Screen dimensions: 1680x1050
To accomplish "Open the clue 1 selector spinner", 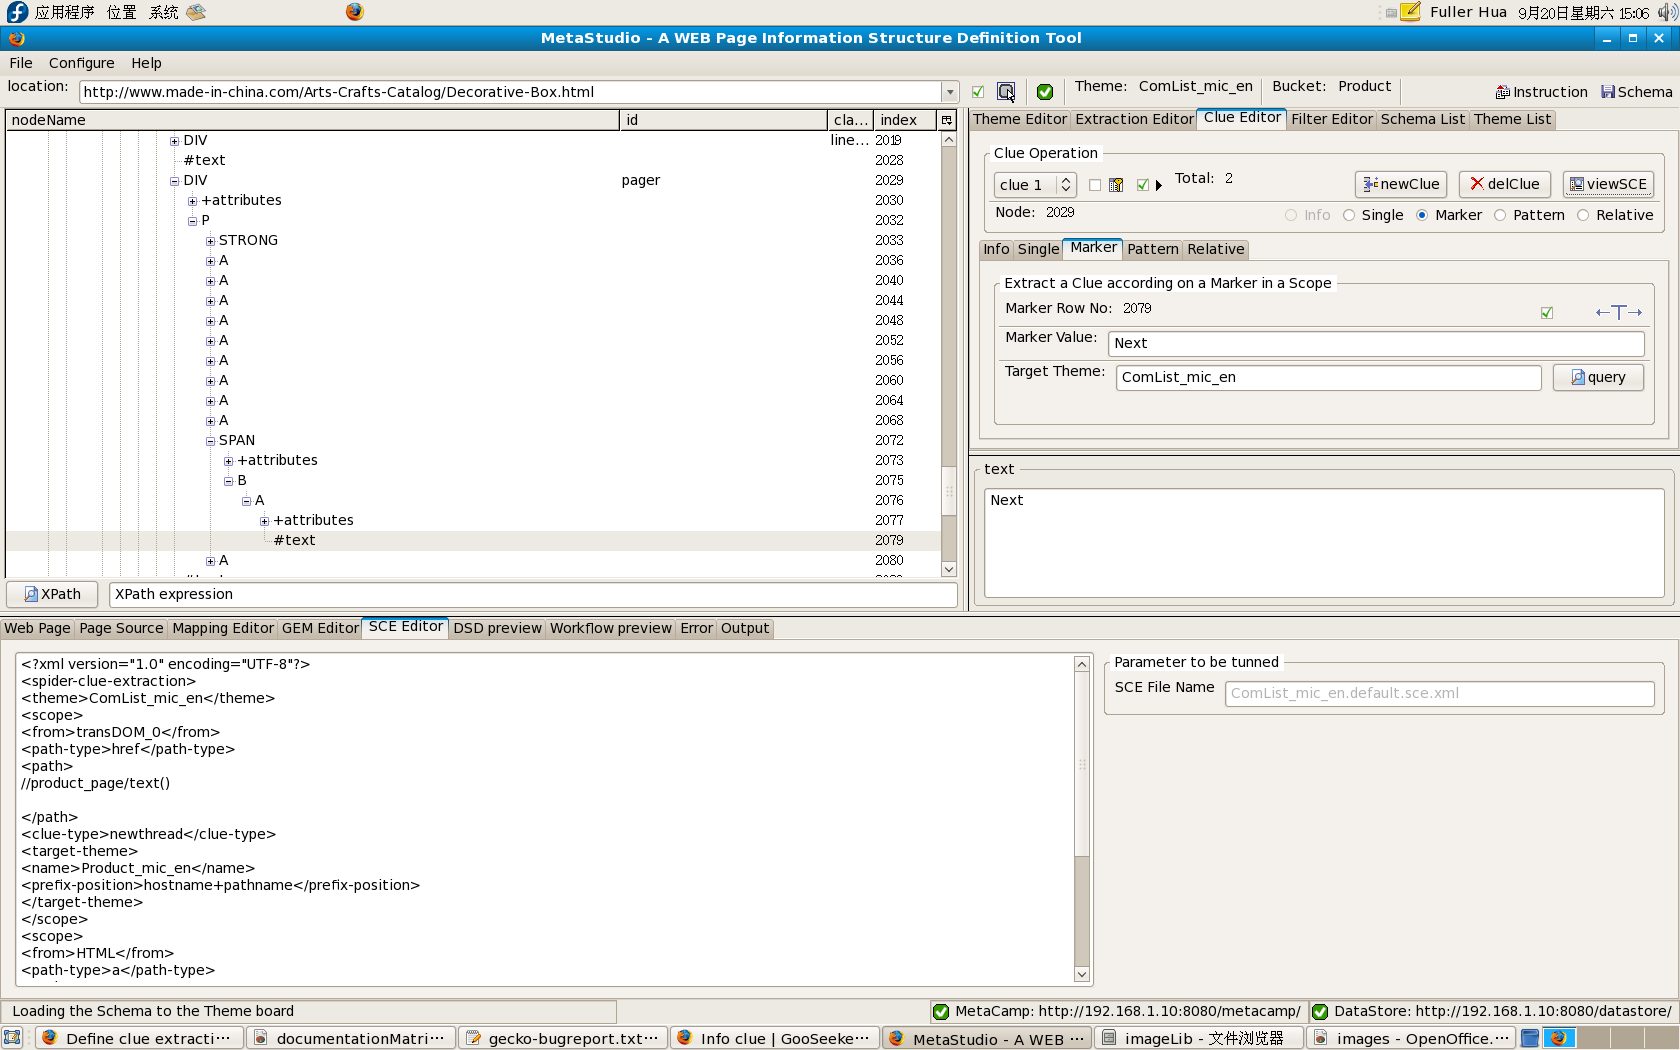I will coord(1066,185).
